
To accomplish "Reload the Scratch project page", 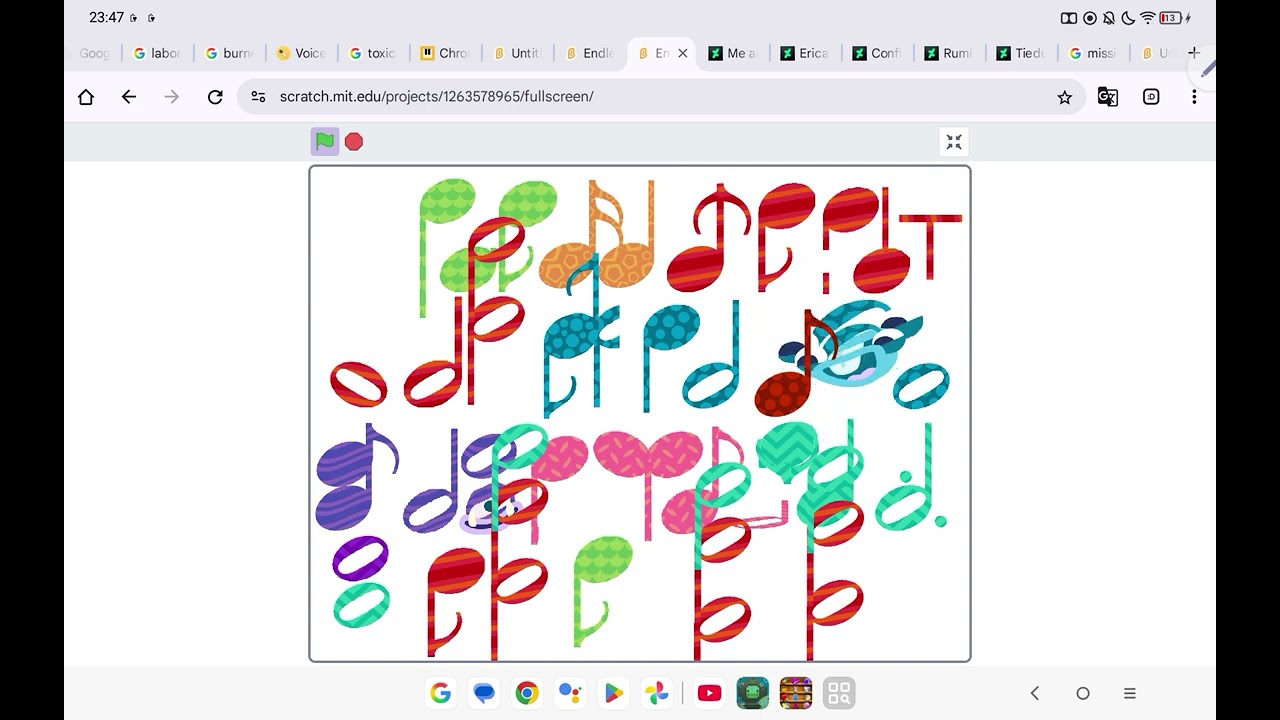I will point(215,97).
